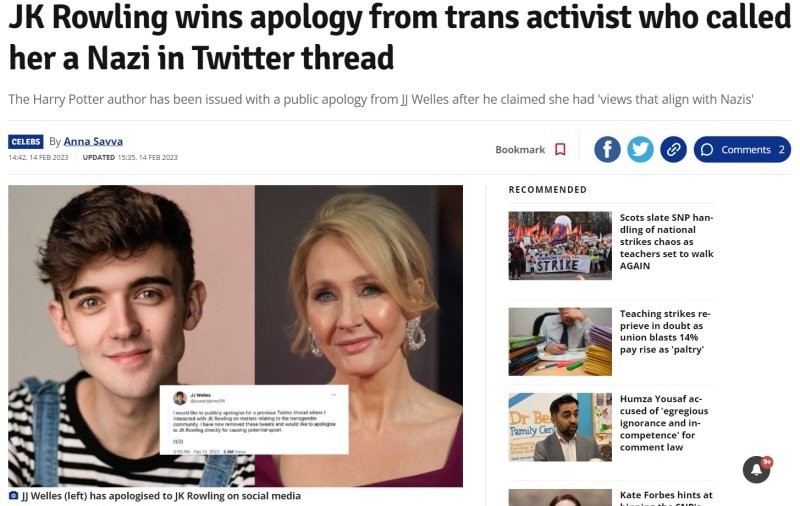This screenshot has height=506, width=800.
Task: Open Teaching strikes reprieve in doubt story
Action: (x=665, y=332)
